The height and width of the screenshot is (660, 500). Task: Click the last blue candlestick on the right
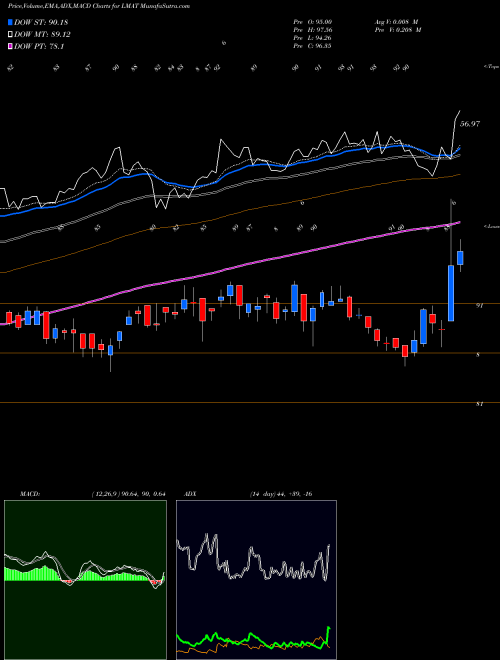(460, 258)
